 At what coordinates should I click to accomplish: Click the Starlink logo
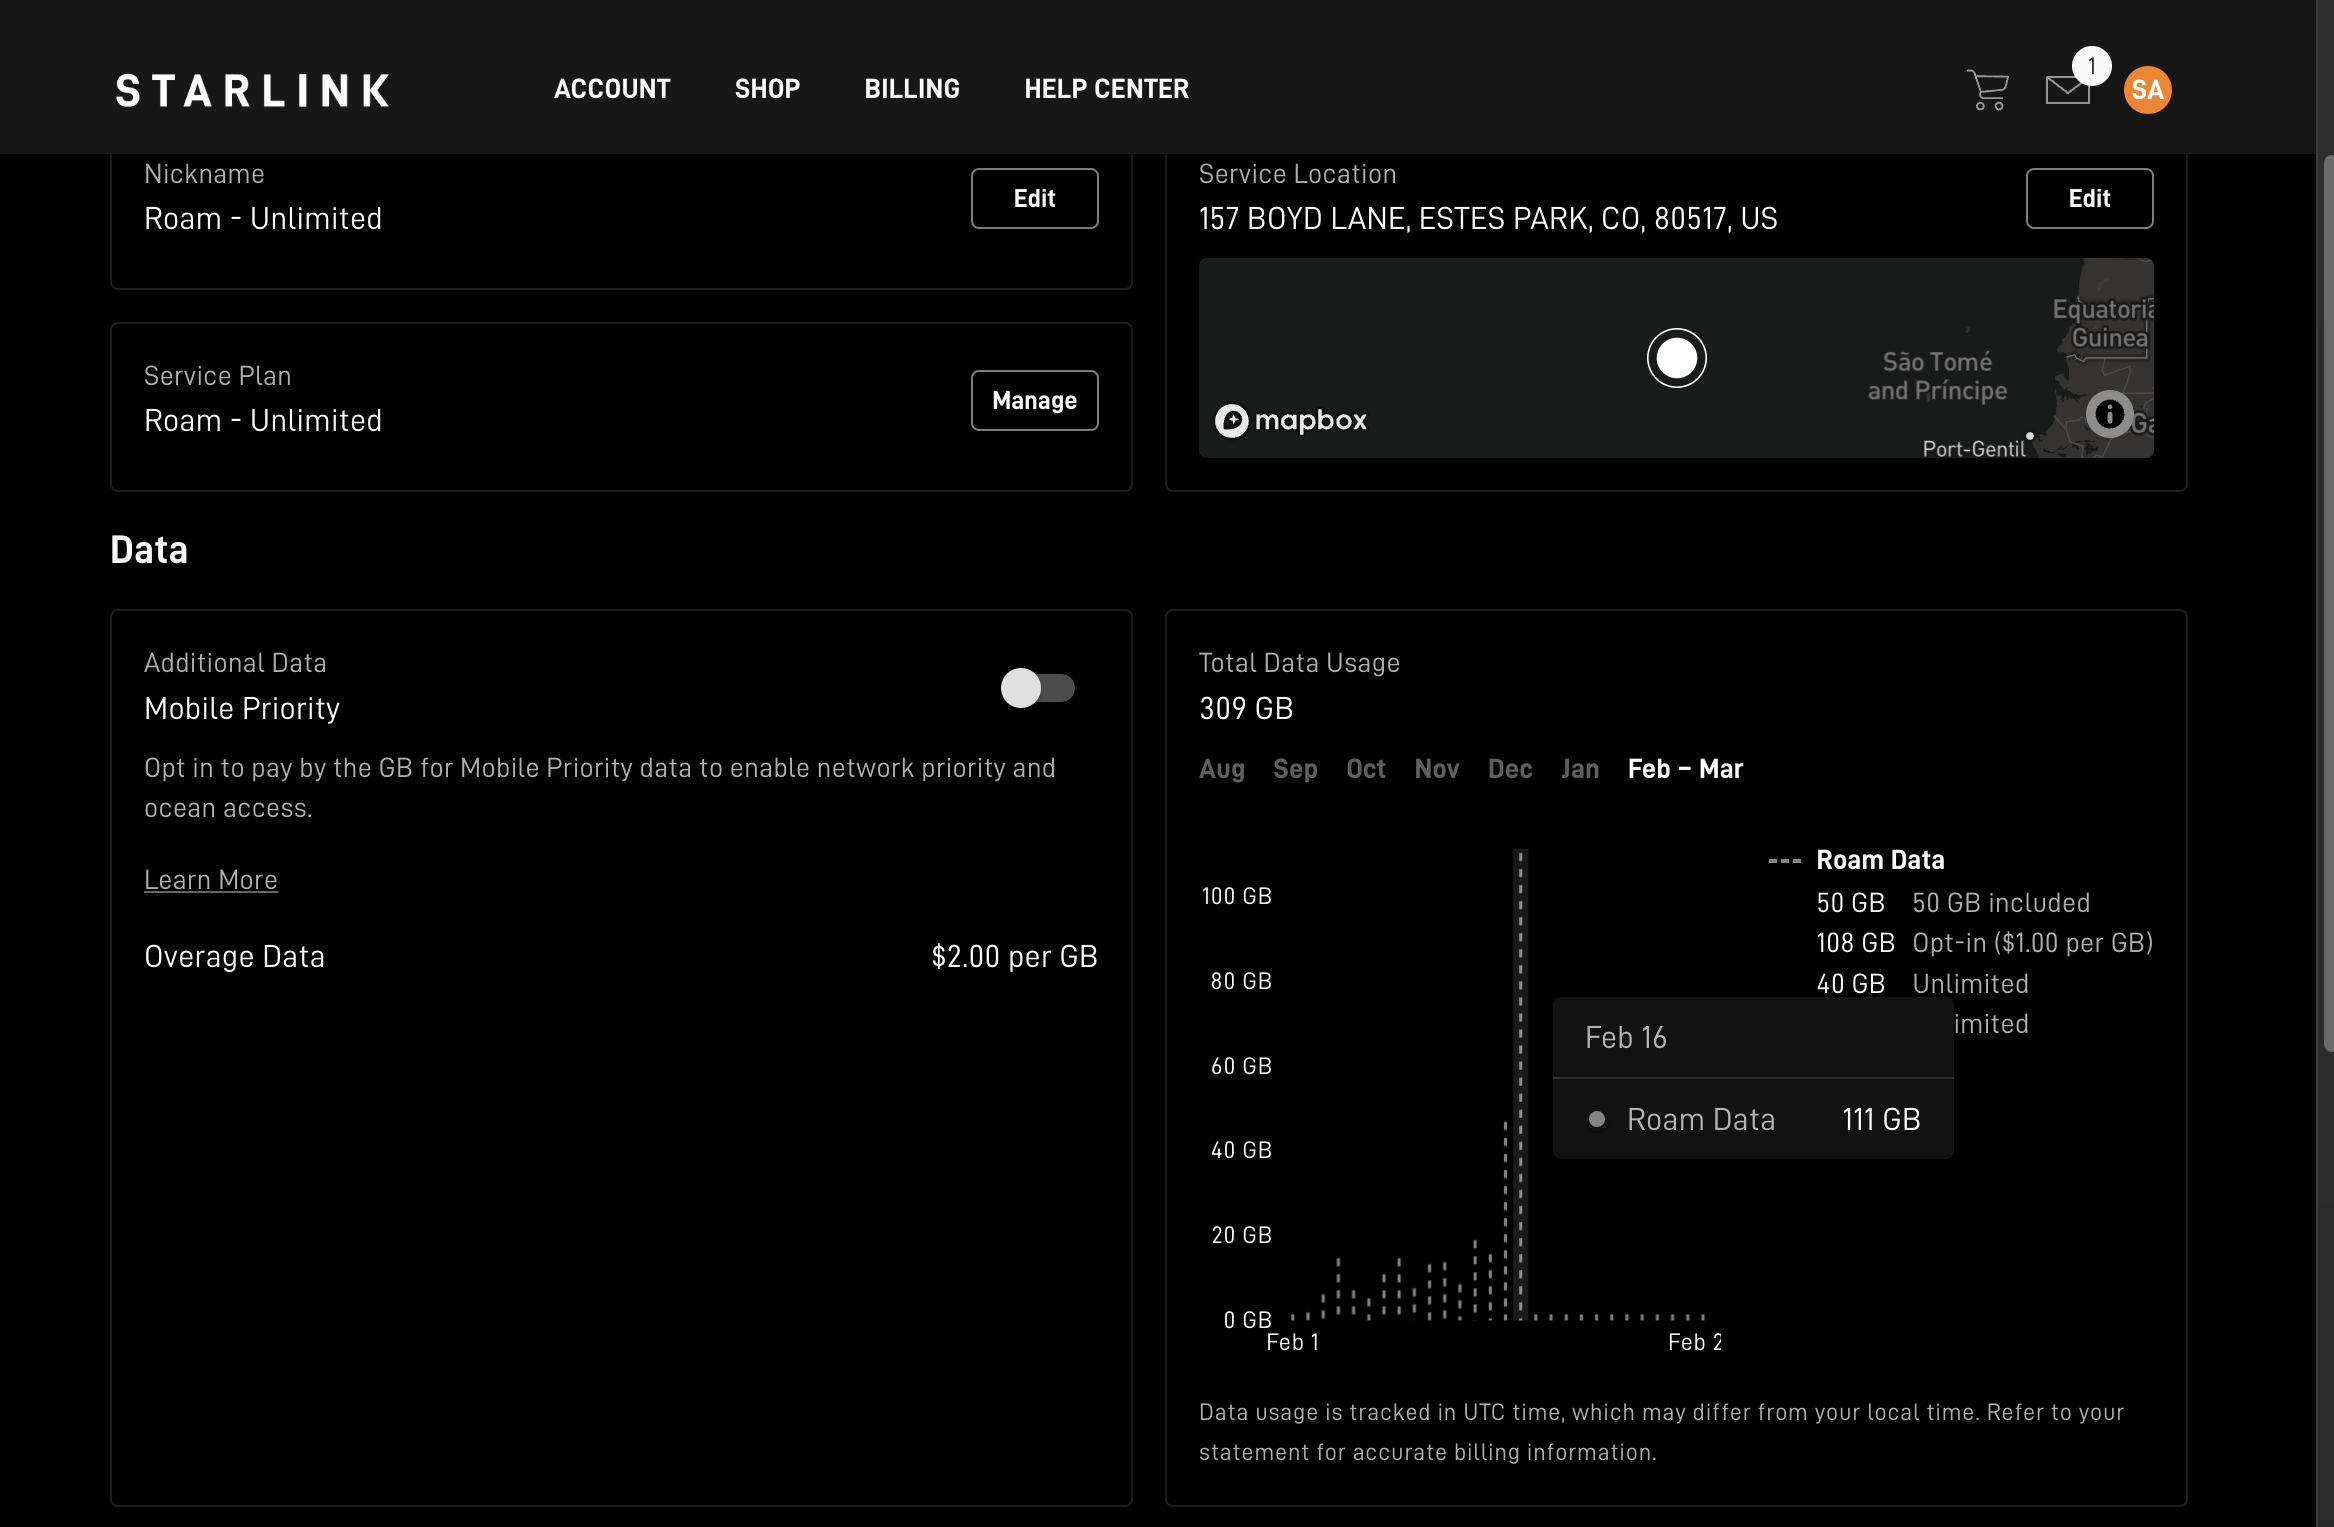[x=252, y=90]
